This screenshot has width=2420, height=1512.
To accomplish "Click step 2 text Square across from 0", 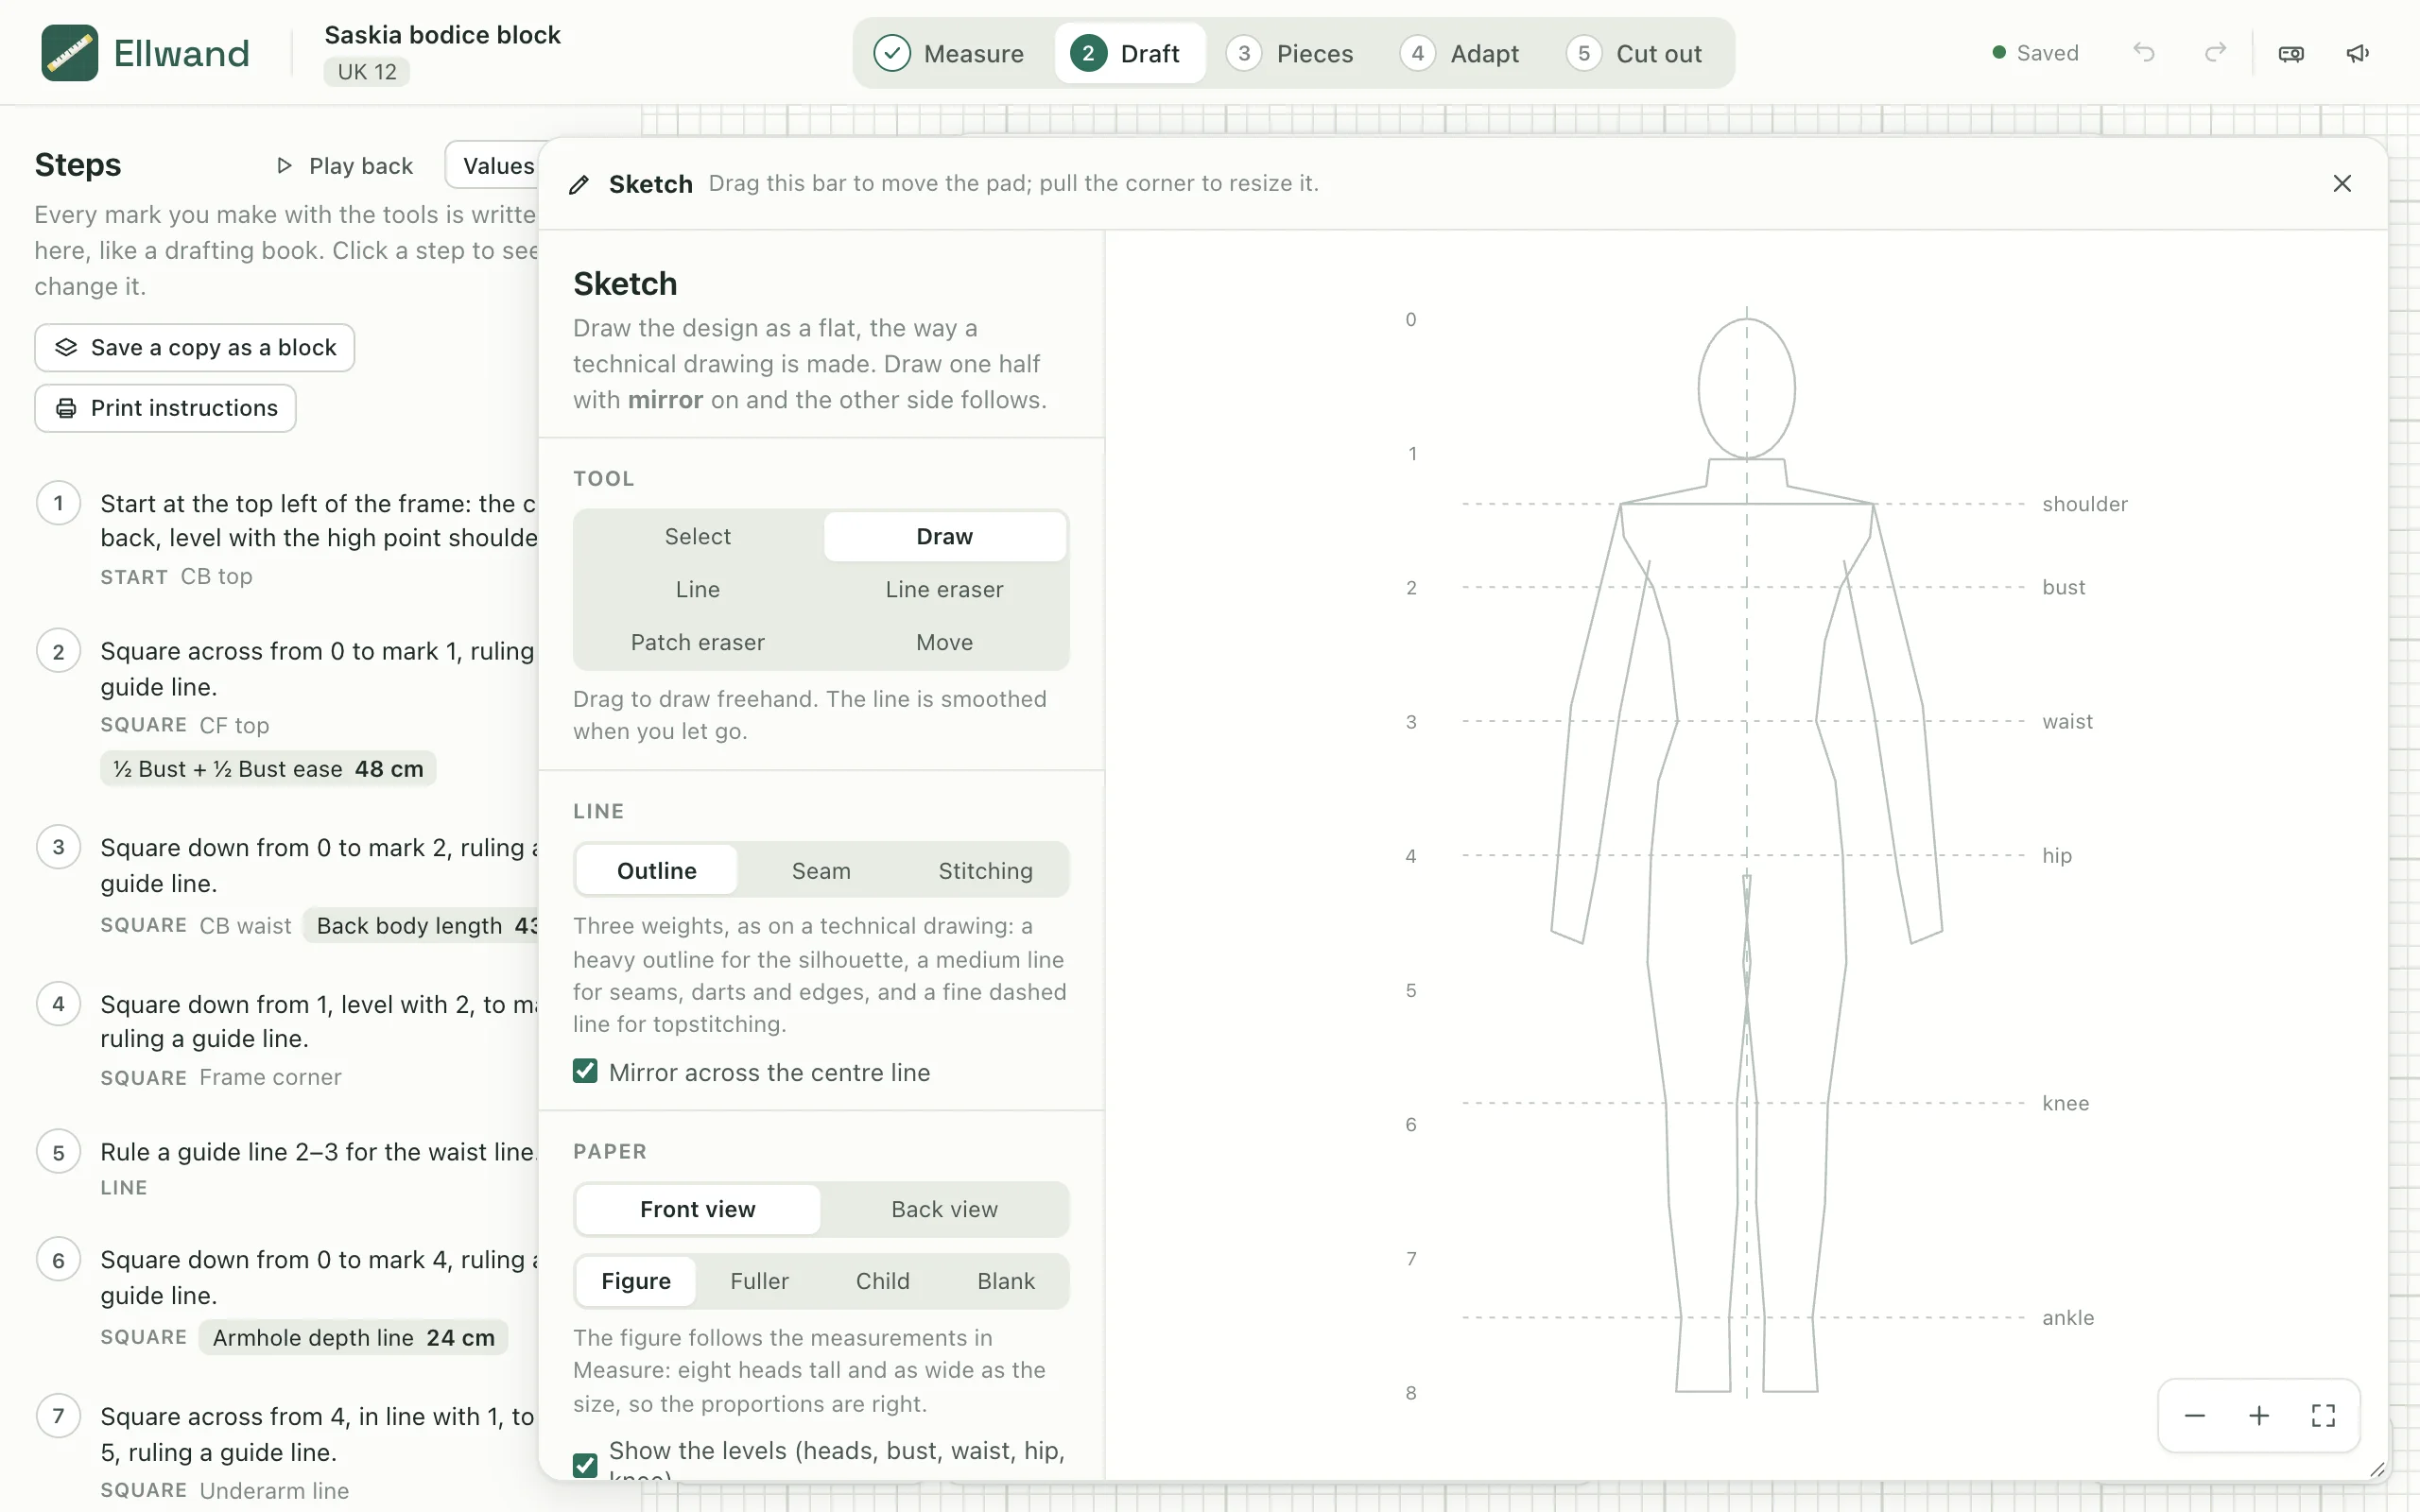I will [318, 669].
